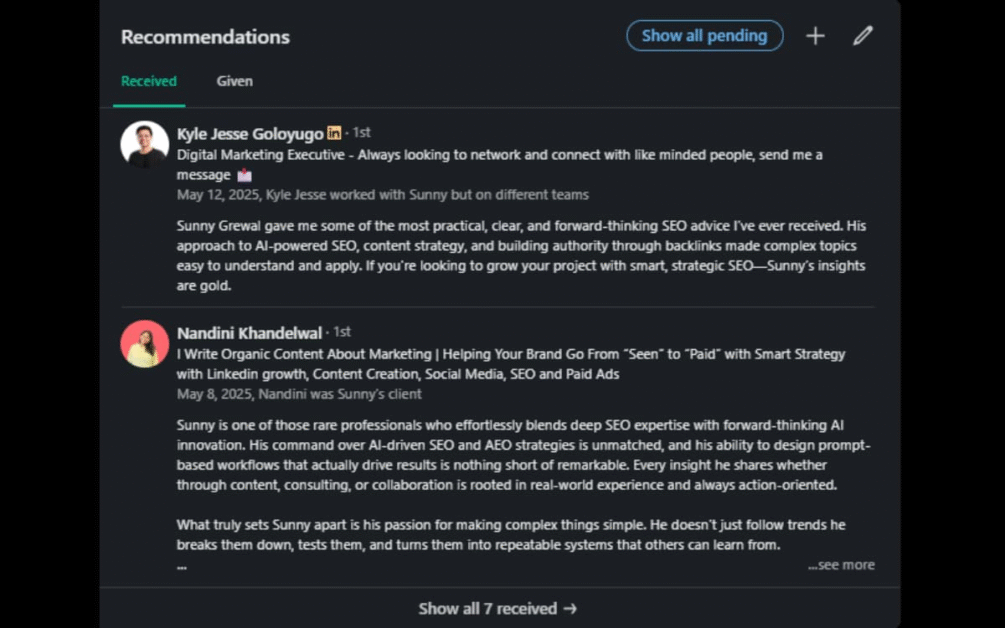Click the Show all pending button
1005x628 pixels.
point(704,36)
